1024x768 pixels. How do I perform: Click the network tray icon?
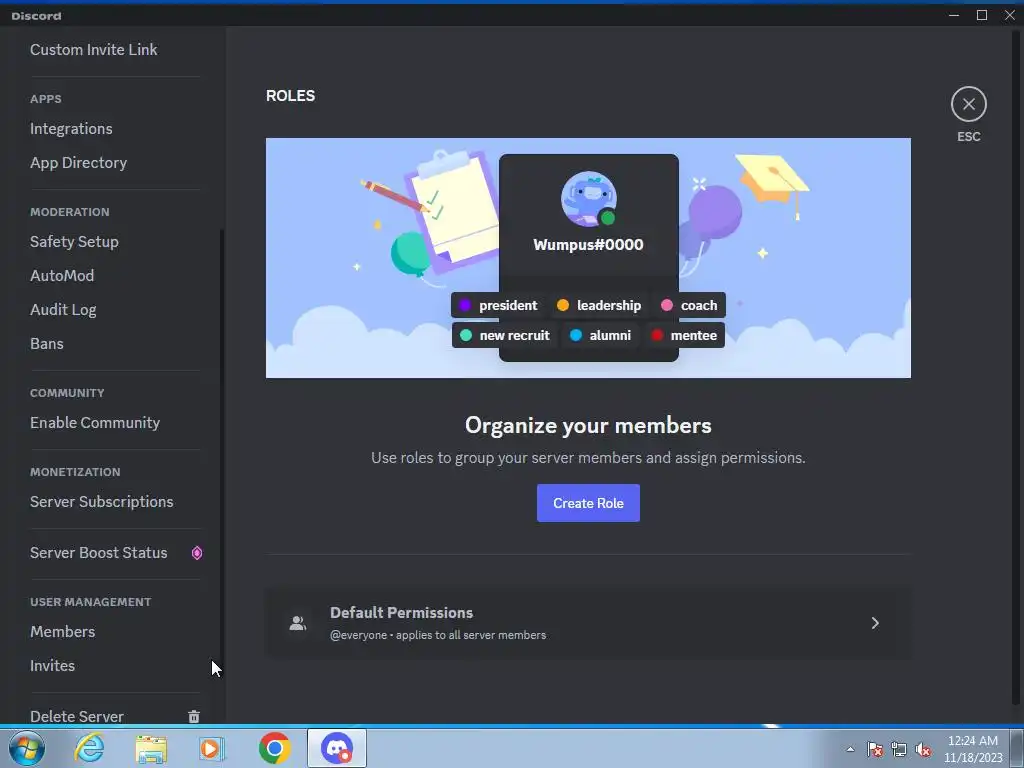899,749
